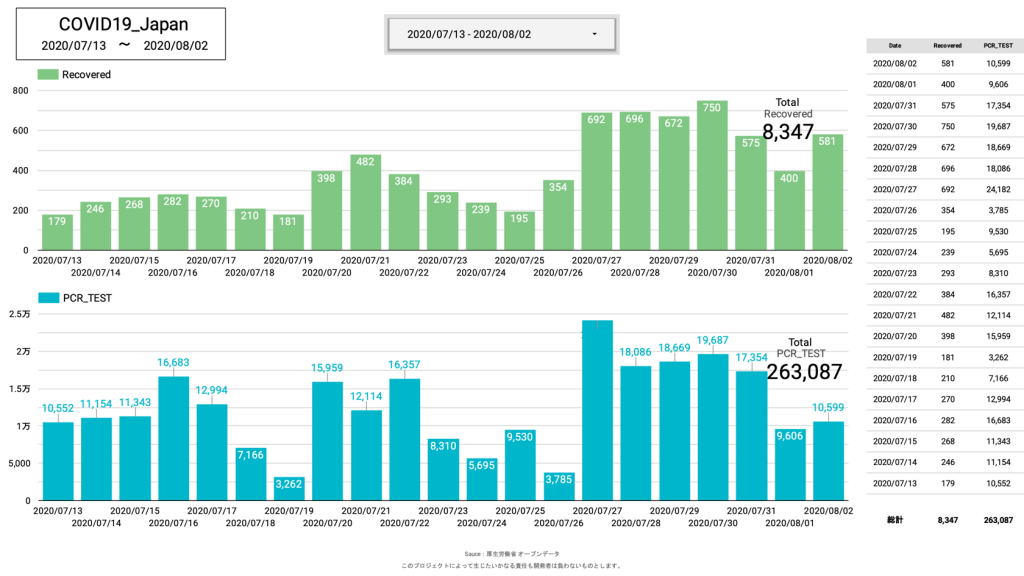Image resolution: width=1024 pixels, height=576 pixels.
Task: Select the Recovered bar labeled 482
Action: (x=365, y=205)
